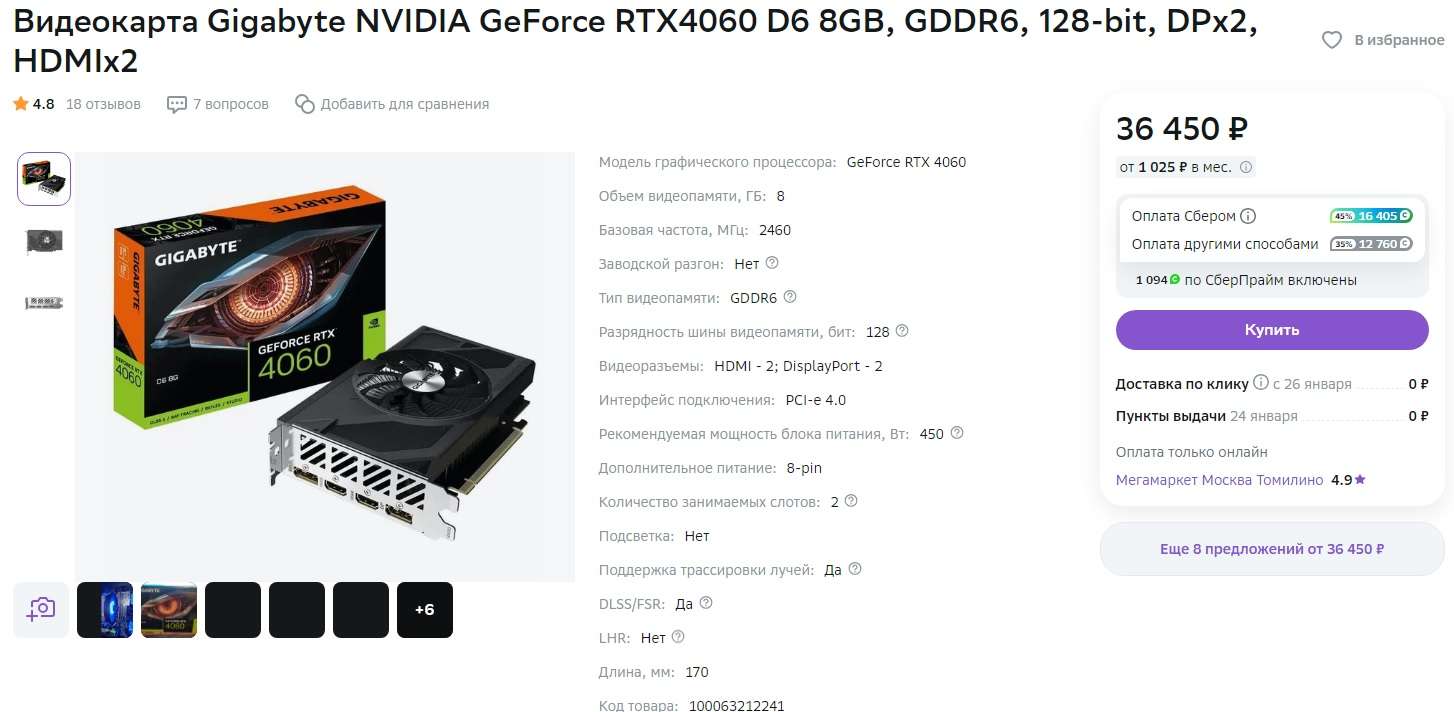
Task: Click the add photo camera icon
Action: (41, 610)
